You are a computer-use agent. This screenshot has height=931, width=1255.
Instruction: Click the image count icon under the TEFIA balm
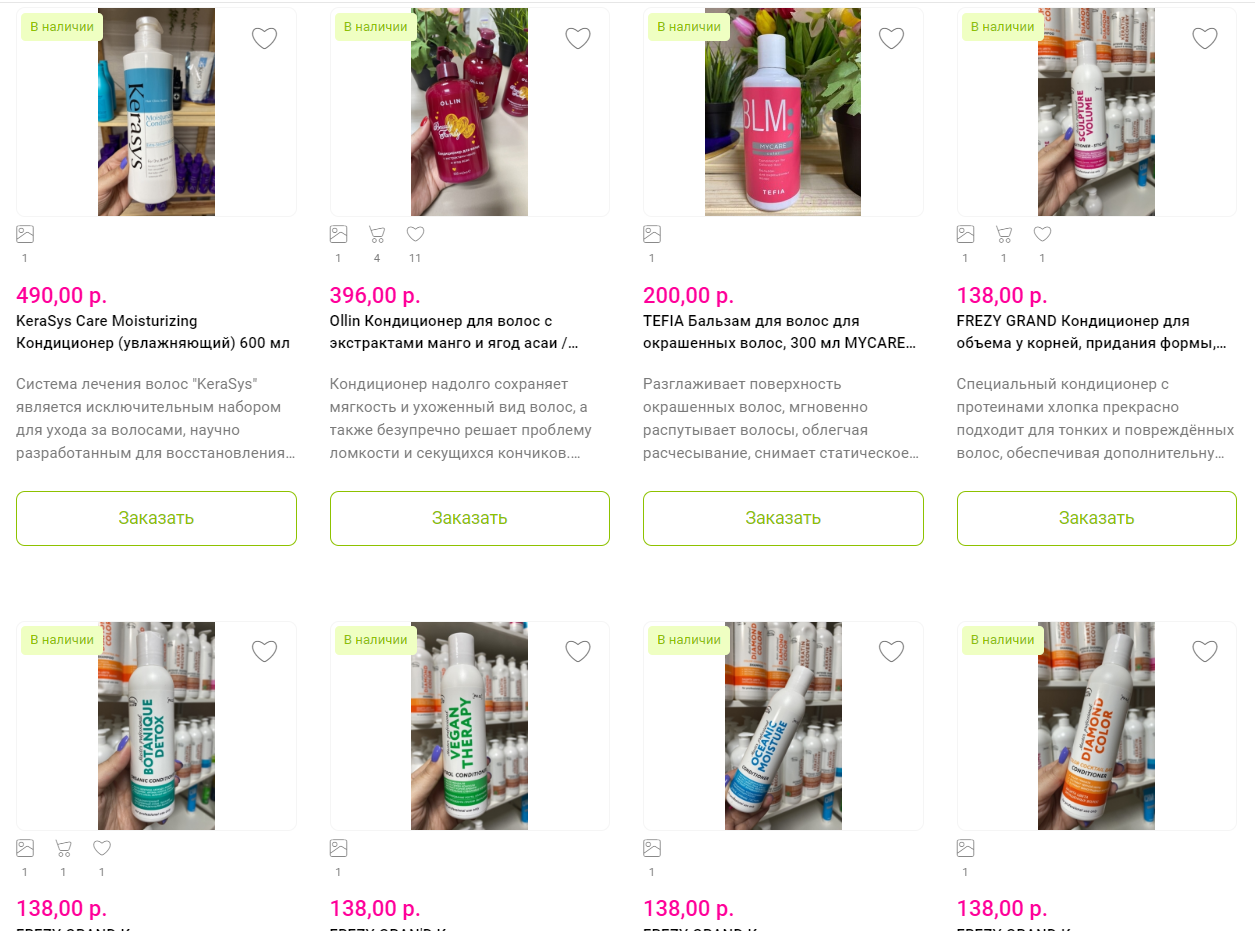click(652, 234)
